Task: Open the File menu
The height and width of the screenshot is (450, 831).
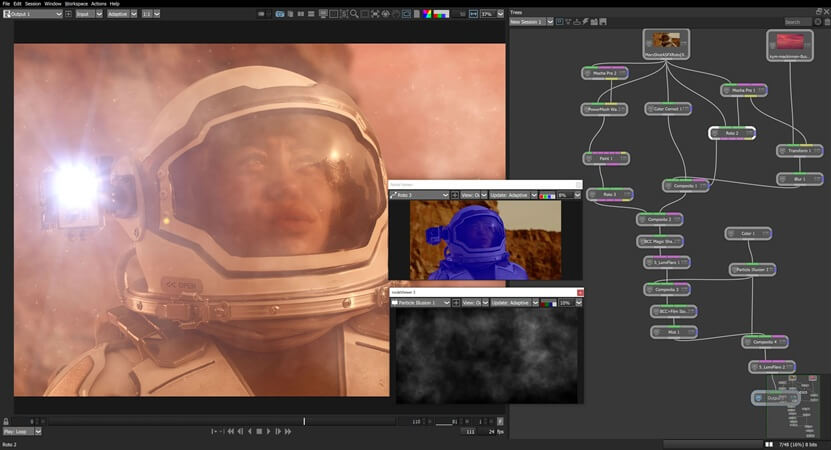Action: pos(6,3)
